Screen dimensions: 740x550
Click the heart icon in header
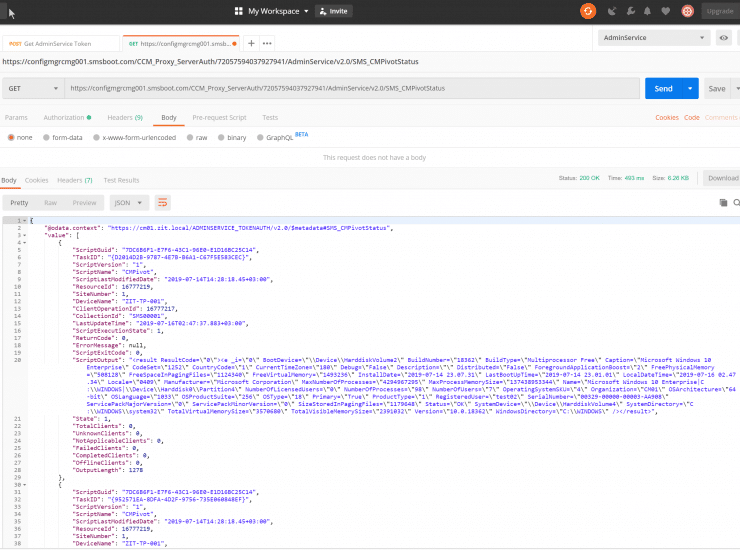point(666,11)
